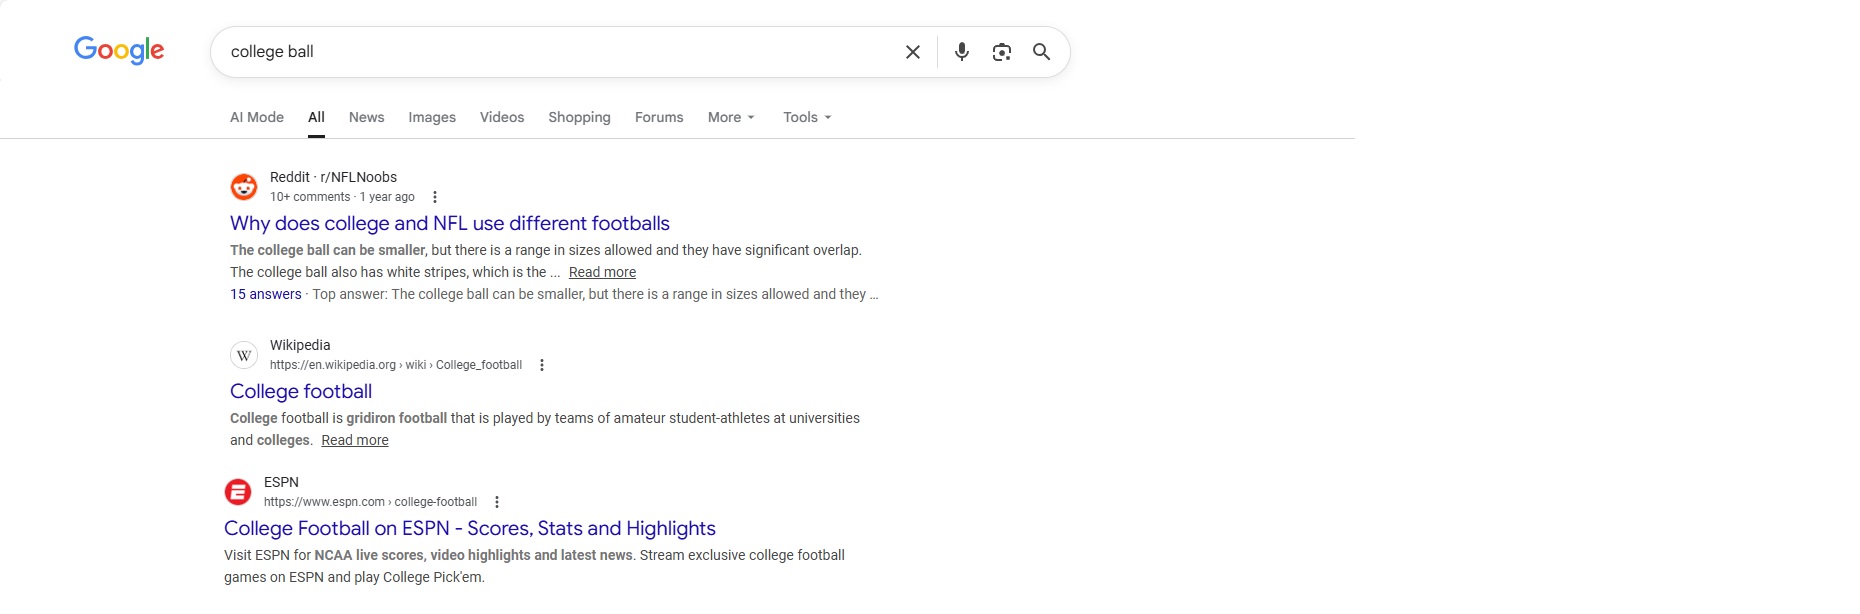Click the 'Wikipedia' site name
Screen dimensions: 1860x614
click(300, 345)
